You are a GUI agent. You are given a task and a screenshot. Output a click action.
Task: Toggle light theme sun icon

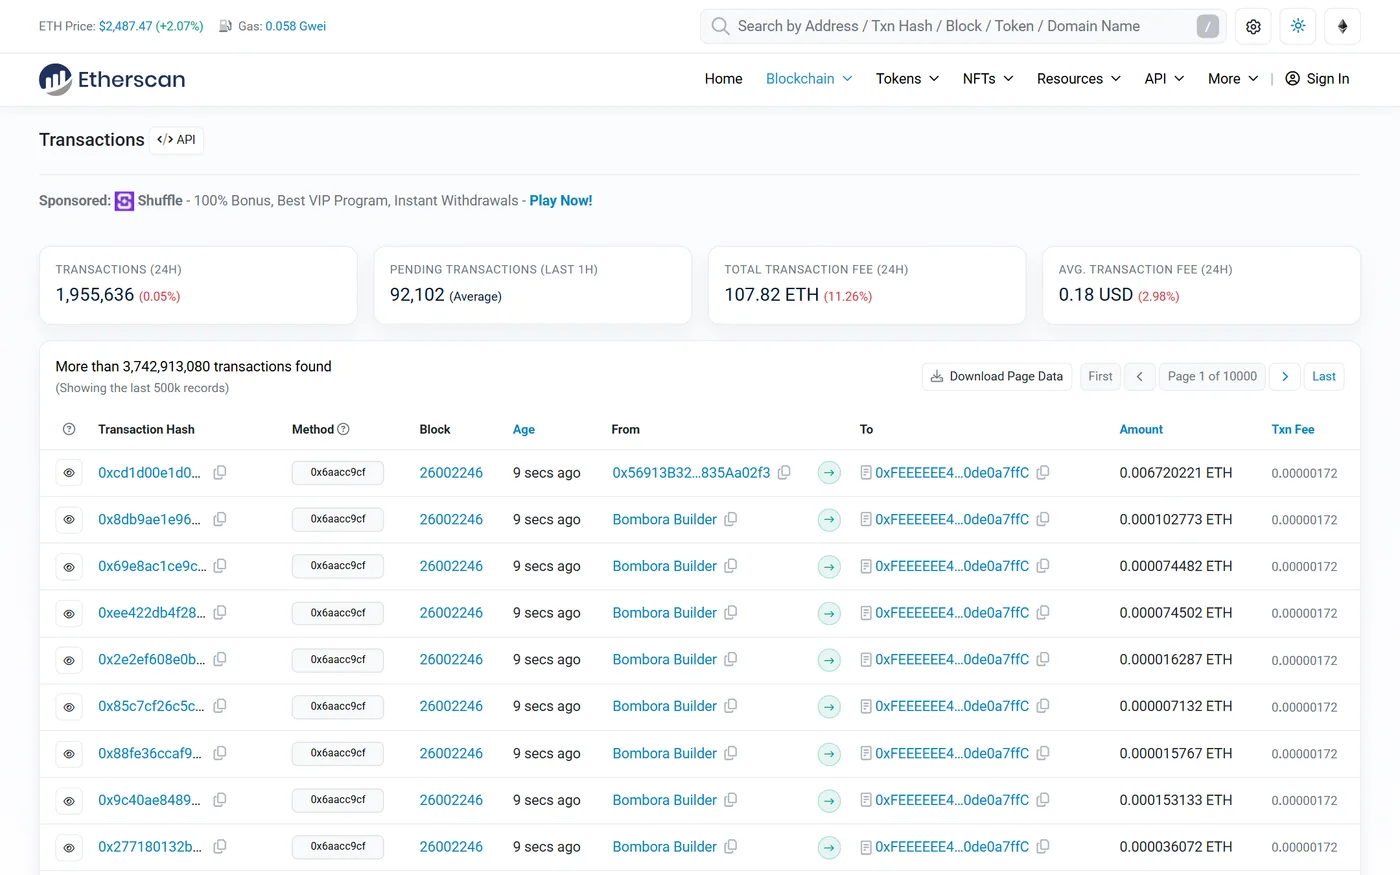click(x=1298, y=27)
